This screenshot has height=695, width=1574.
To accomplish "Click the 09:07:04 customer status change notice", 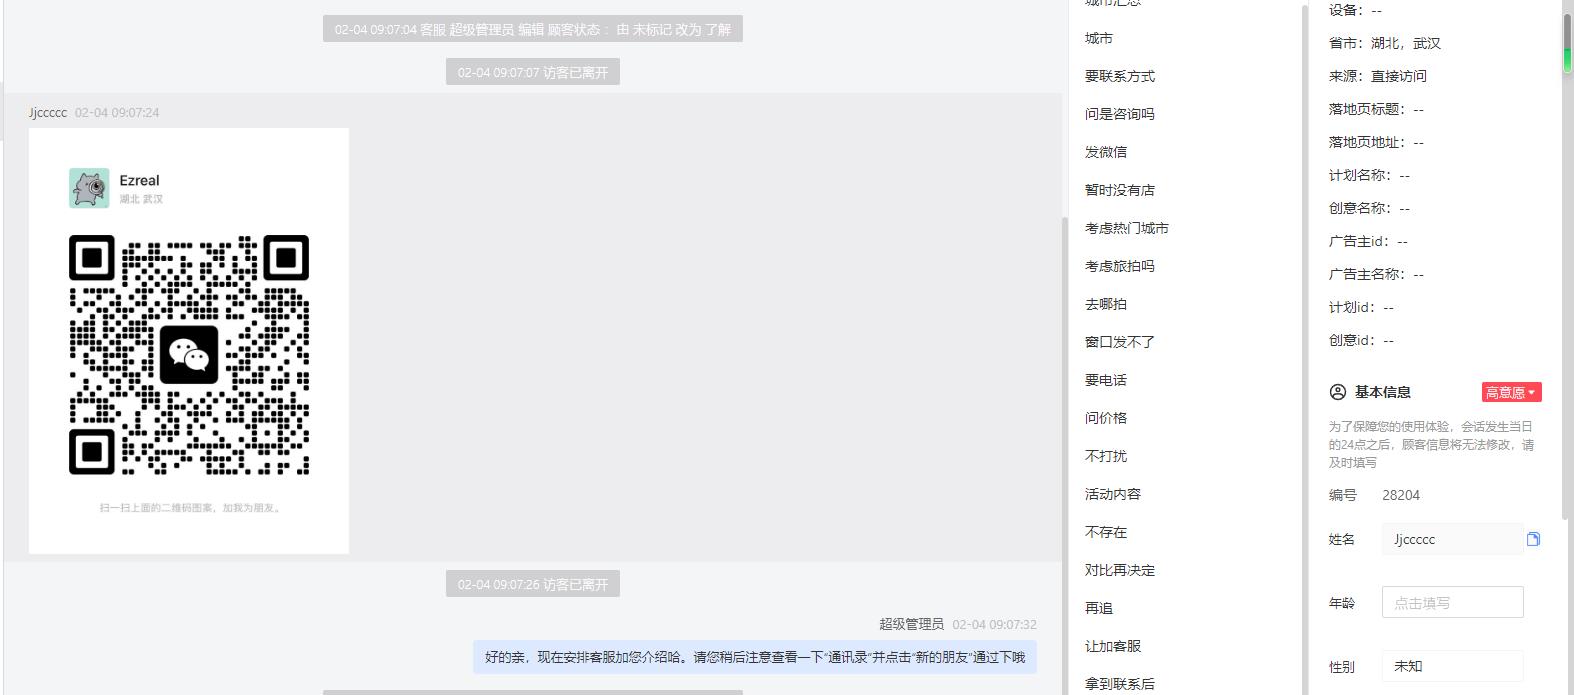I will pos(533,29).
